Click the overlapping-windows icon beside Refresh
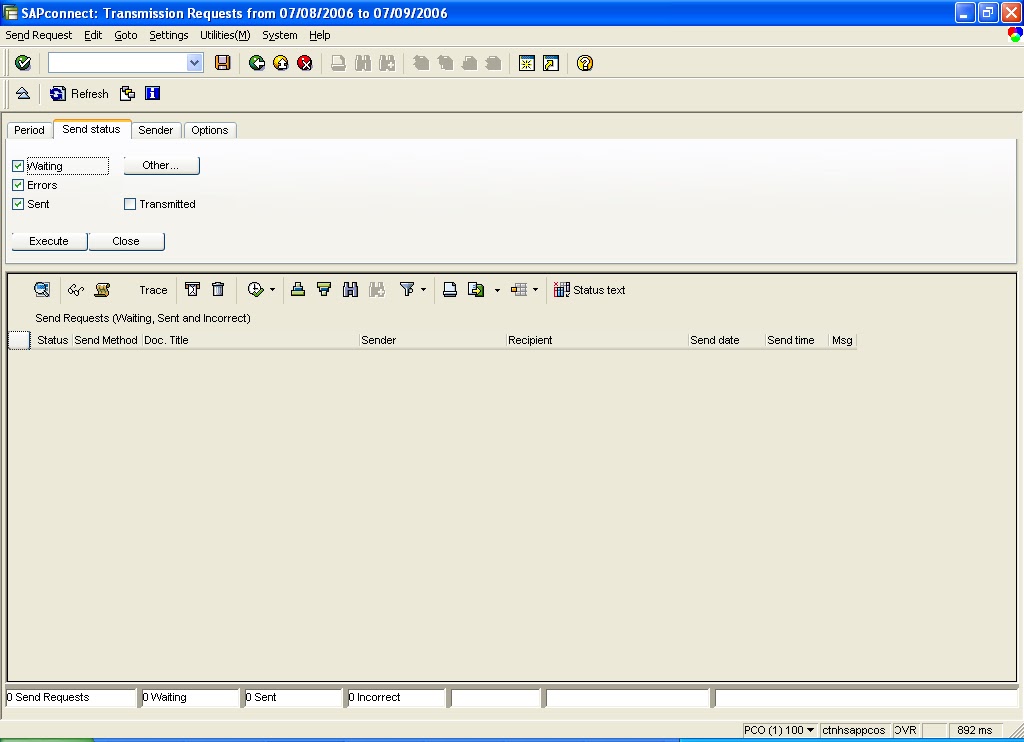Viewport: 1024px width, 742px height. tap(127, 93)
